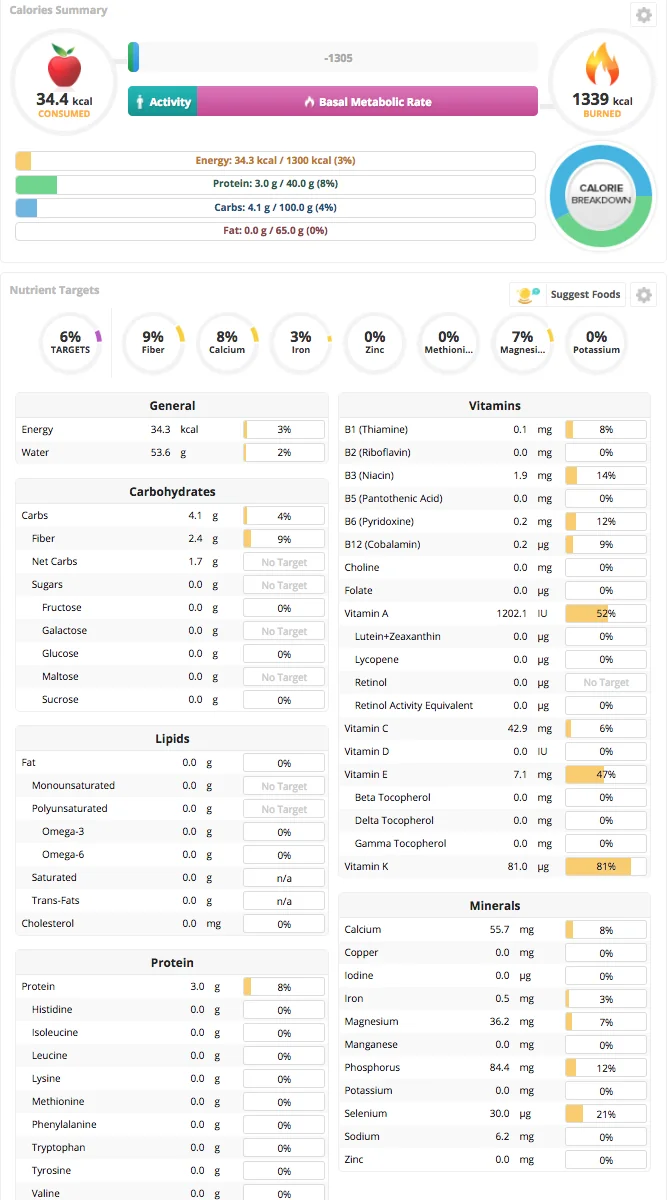Image resolution: width=671 pixels, height=1200 pixels.
Task: Open Nutrient Targets settings gear
Action: tap(644, 295)
